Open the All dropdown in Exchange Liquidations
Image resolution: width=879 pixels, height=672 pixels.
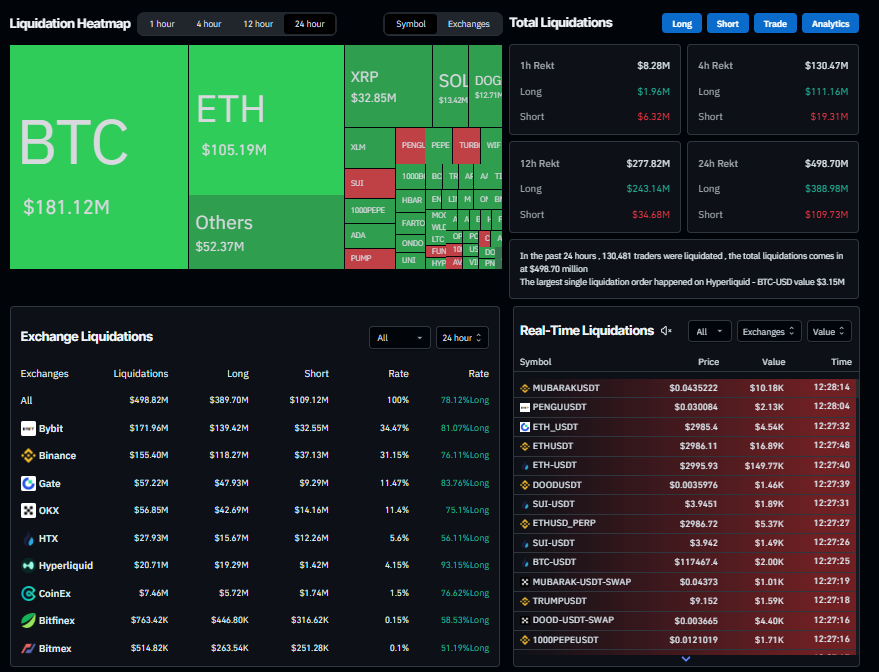pyautogui.click(x=400, y=338)
